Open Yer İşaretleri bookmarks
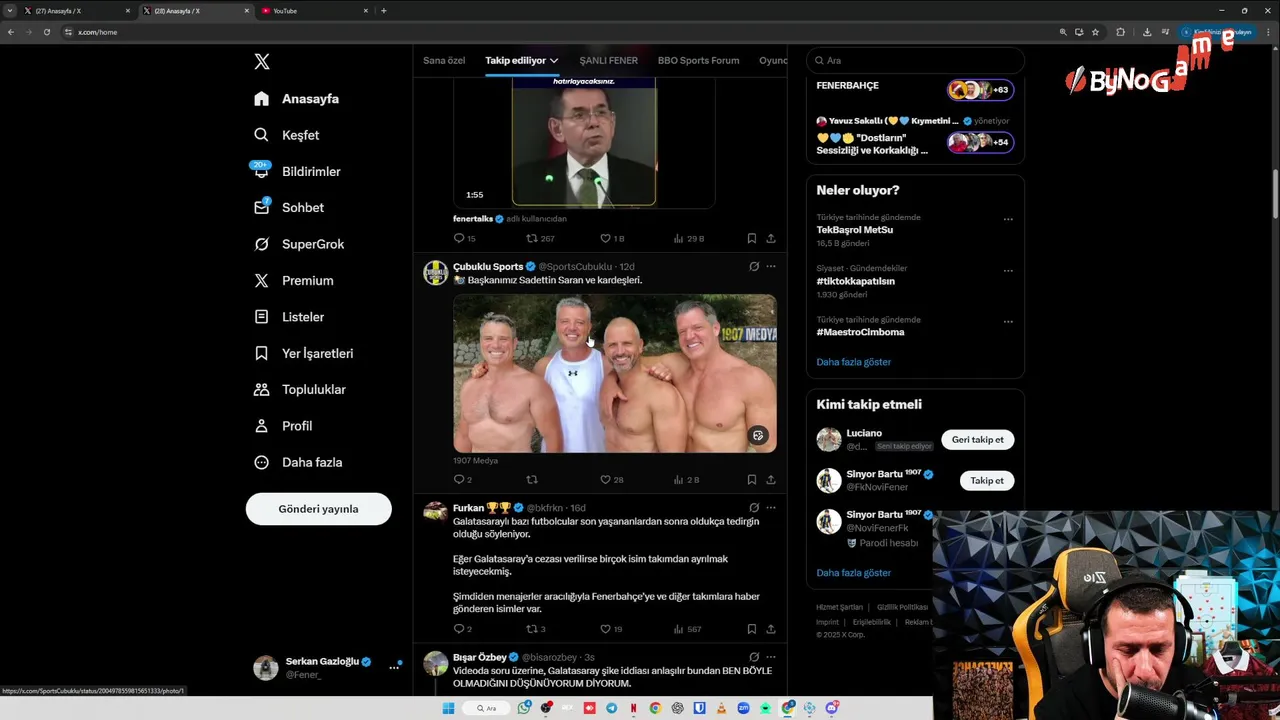 (303, 353)
